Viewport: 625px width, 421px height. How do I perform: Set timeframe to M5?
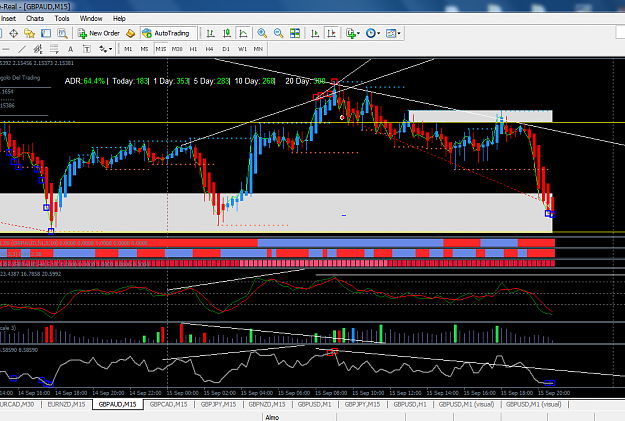coord(144,49)
